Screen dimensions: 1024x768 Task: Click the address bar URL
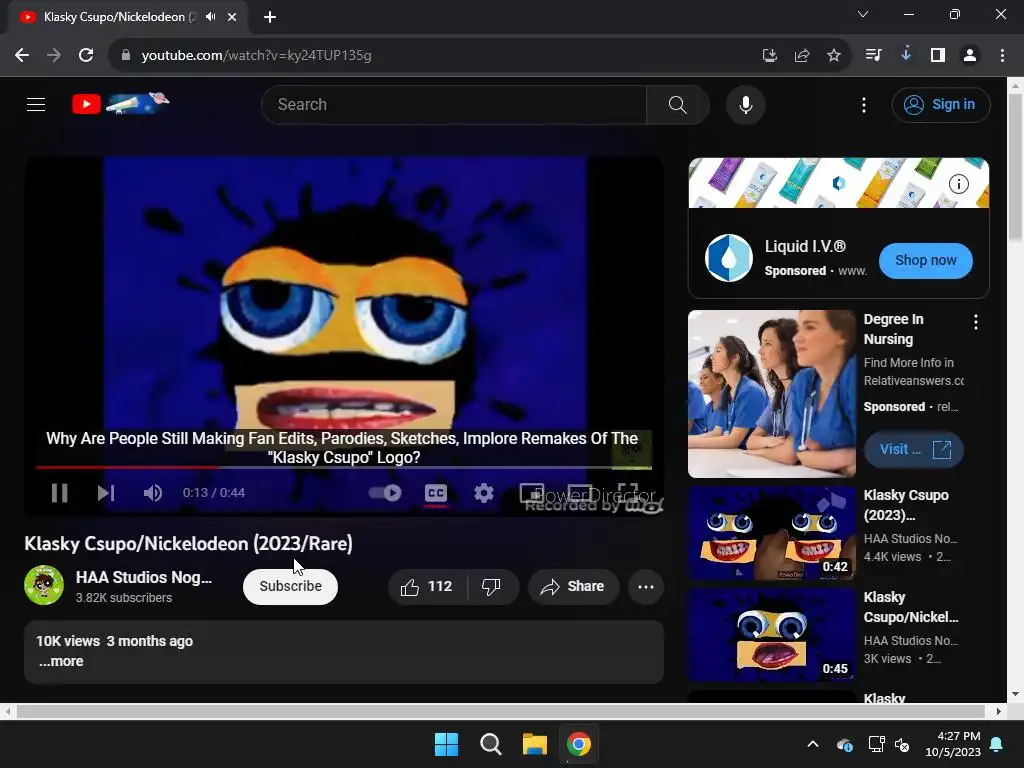[257, 56]
